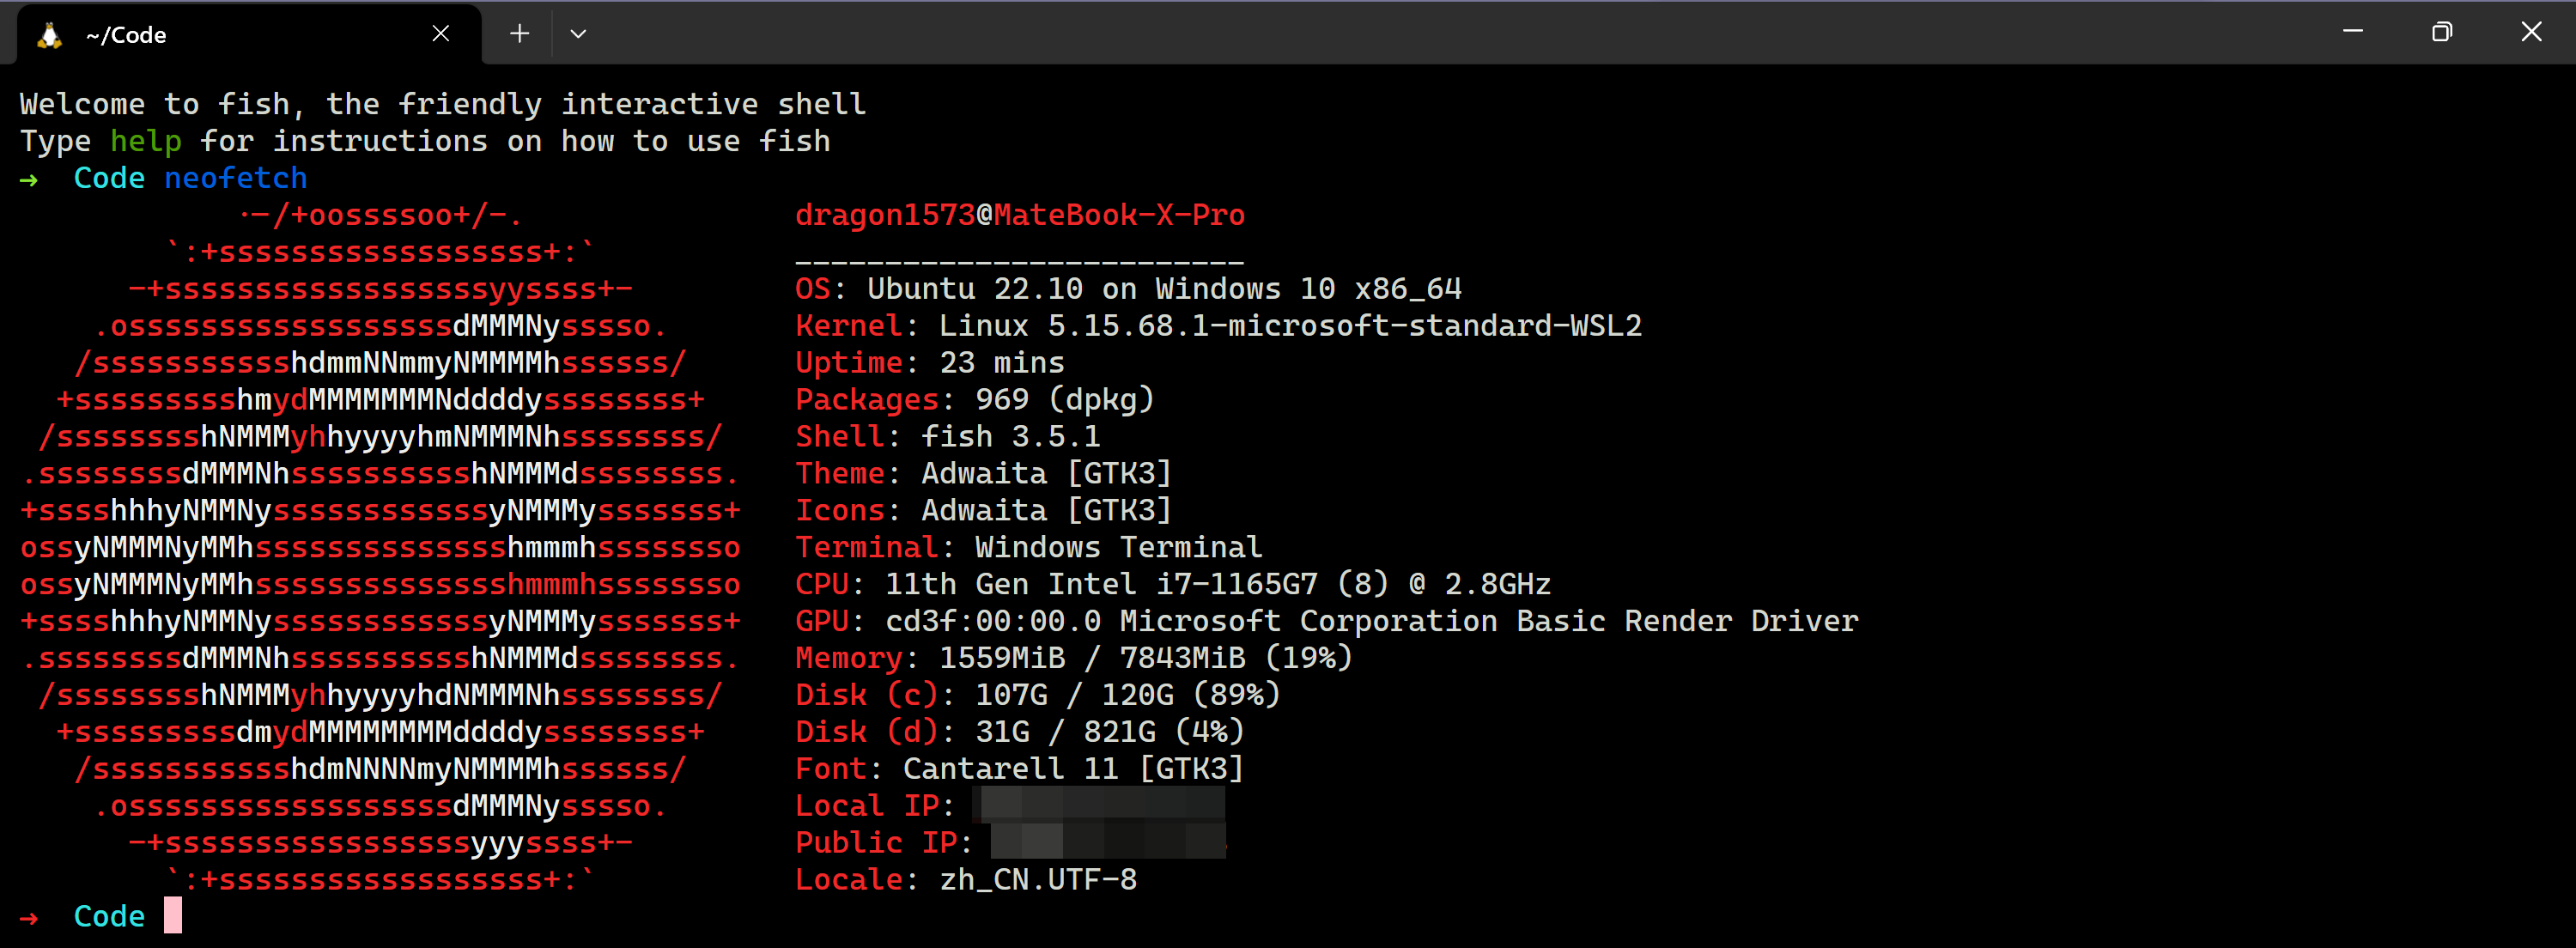Minimize the Windows Terminal window

point(2353,32)
